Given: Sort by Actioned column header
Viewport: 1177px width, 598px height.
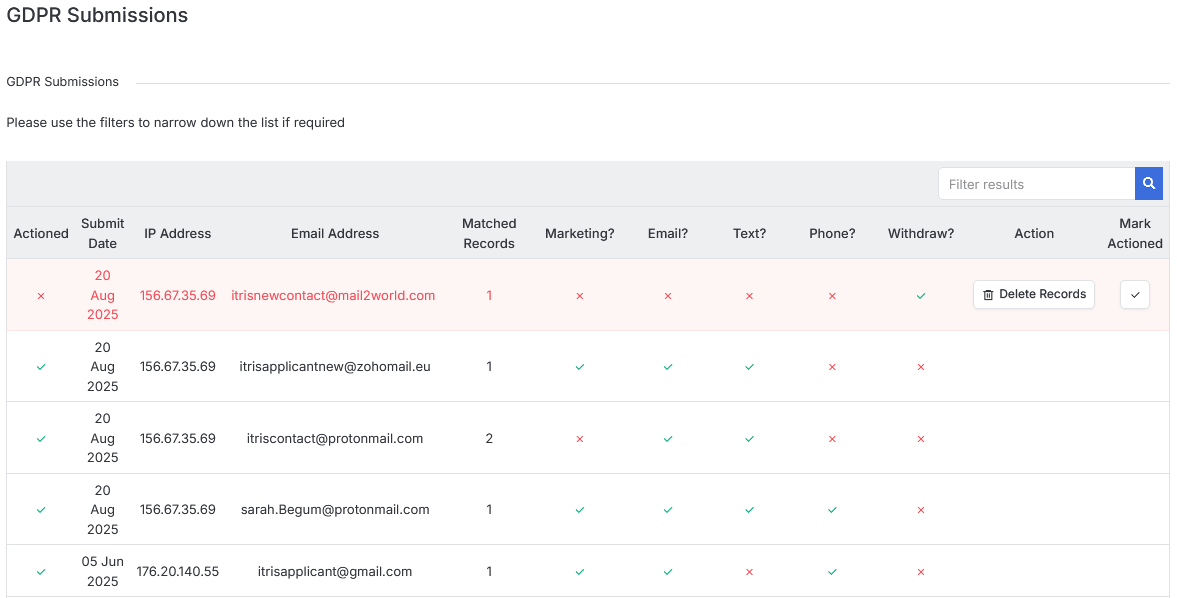Looking at the screenshot, I should (41, 233).
